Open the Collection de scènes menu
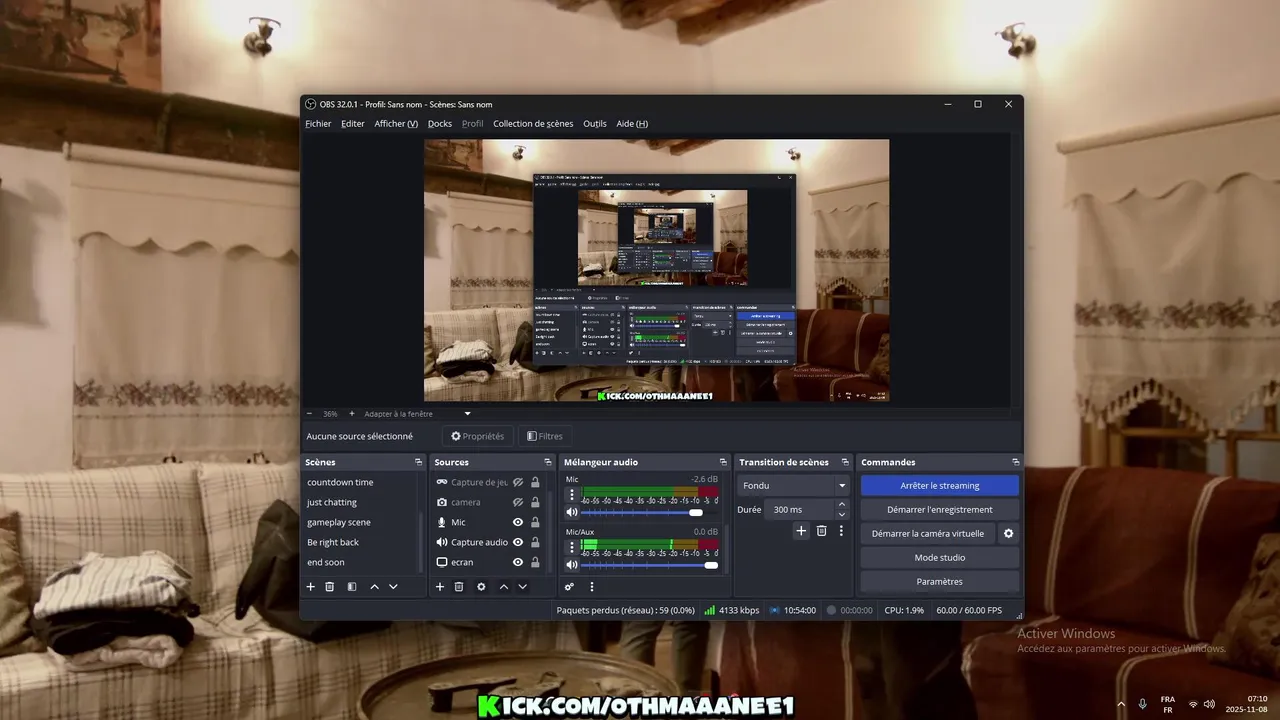 pos(533,124)
